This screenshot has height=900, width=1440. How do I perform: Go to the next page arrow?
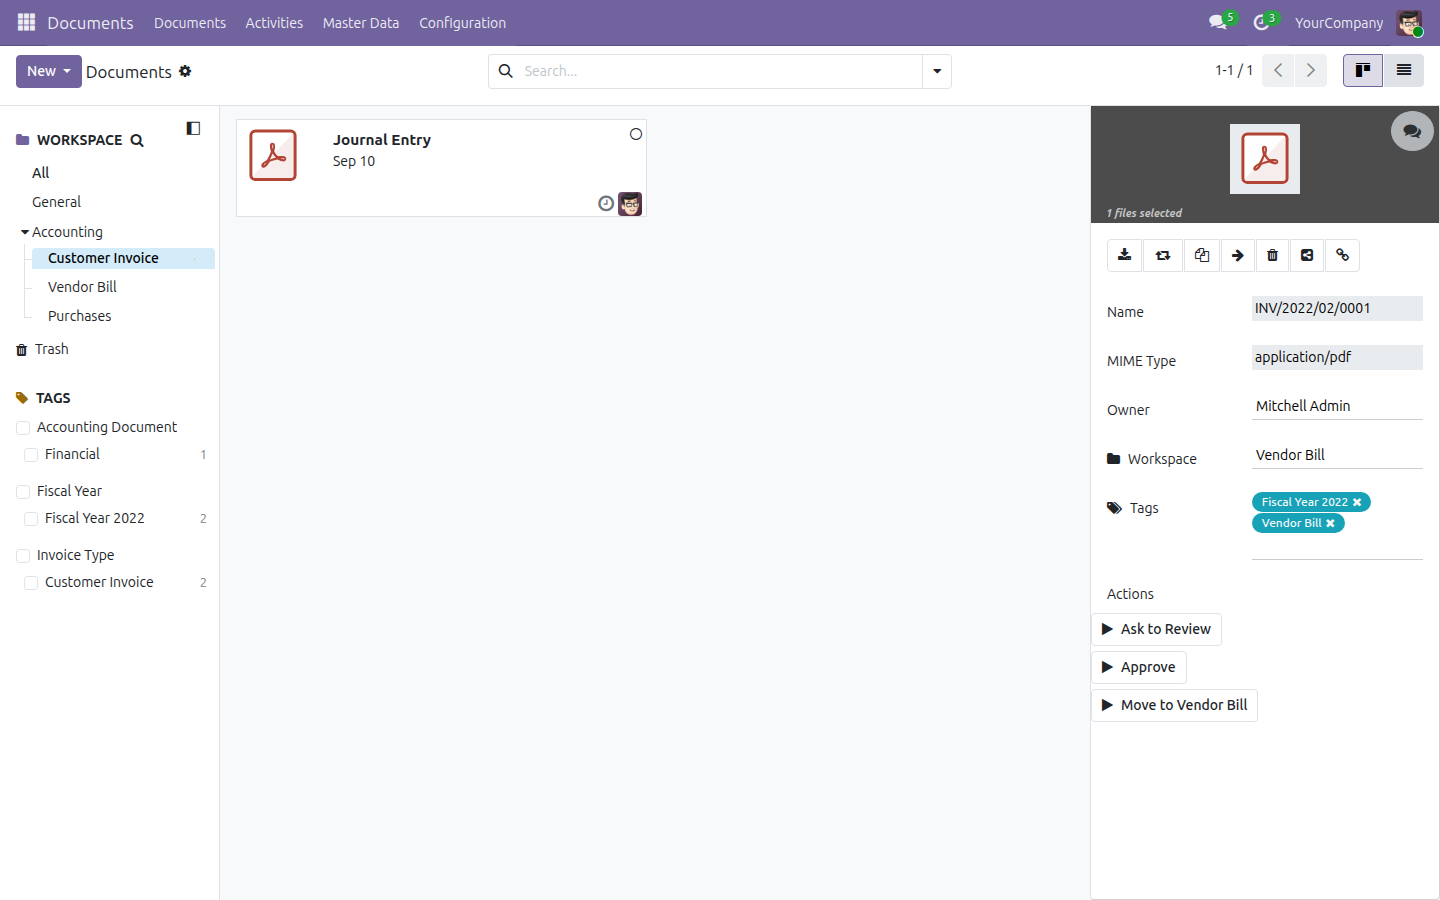pyautogui.click(x=1311, y=70)
